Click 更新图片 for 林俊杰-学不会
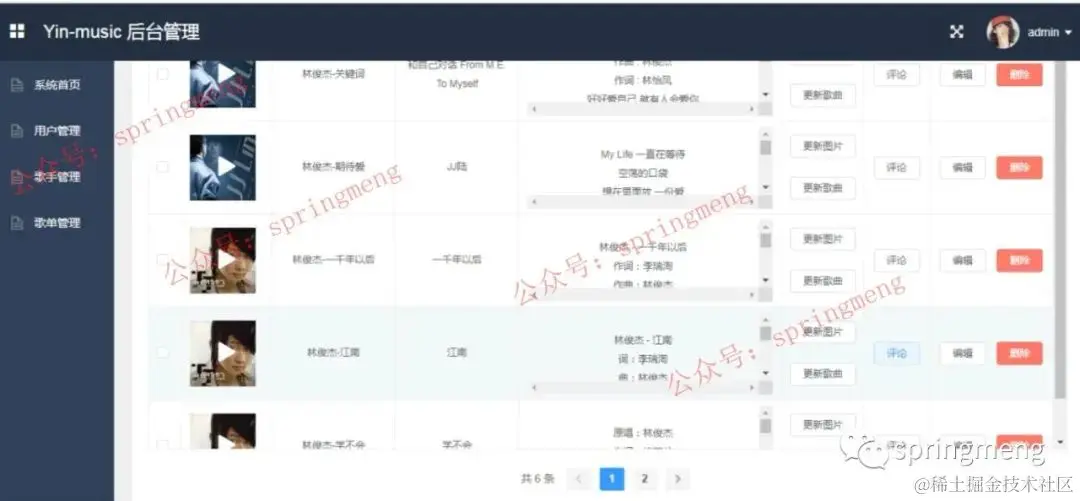Screen dimensions: 1080x501 [x=822, y=425]
